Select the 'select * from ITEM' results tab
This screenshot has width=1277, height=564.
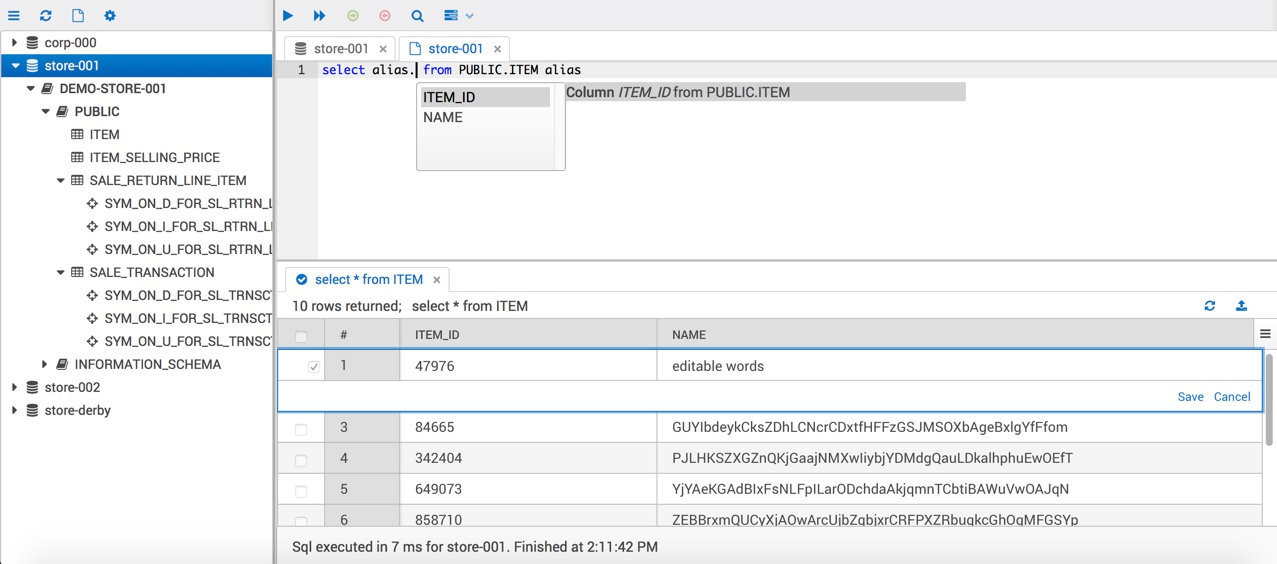[x=368, y=280]
